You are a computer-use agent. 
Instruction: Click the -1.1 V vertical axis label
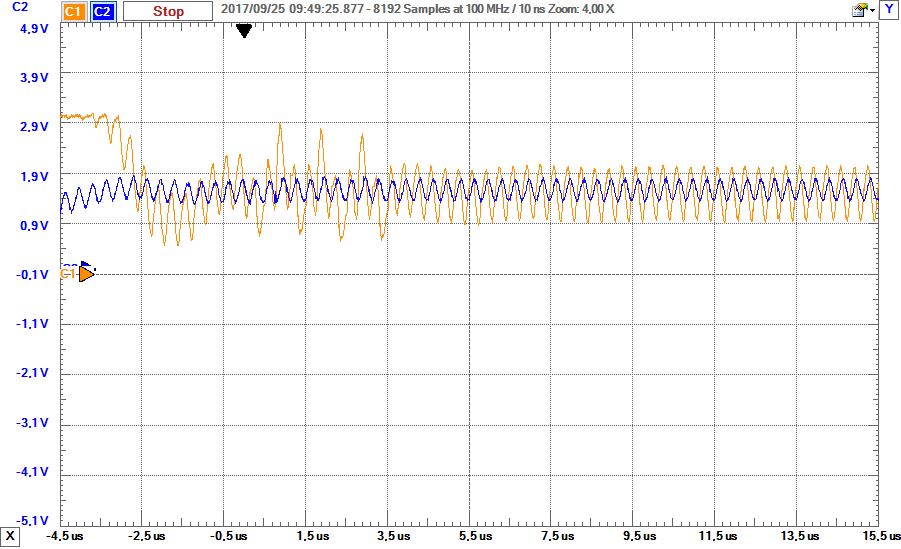pyautogui.click(x=32, y=324)
